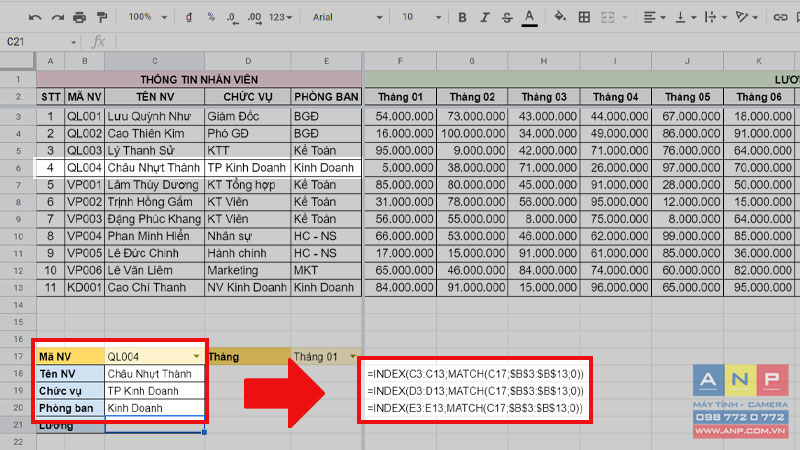The height and width of the screenshot is (450, 800).
Task: Click the Undo icon
Action: pyautogui.click(x=35, y=17)
